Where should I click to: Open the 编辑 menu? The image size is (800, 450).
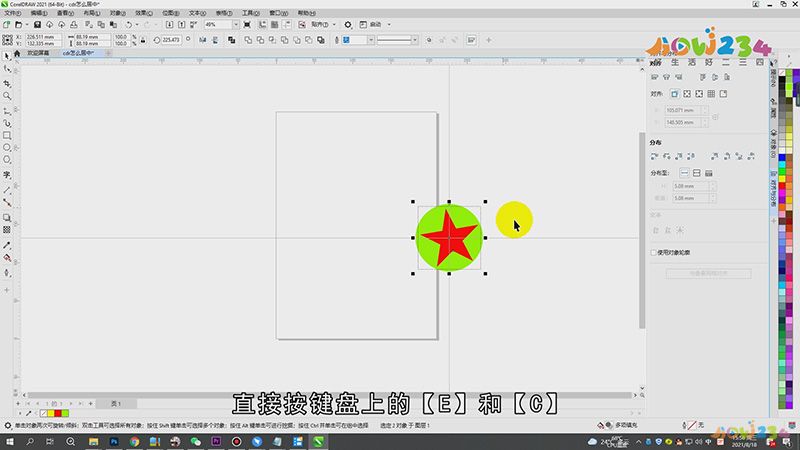coord(39,13)
